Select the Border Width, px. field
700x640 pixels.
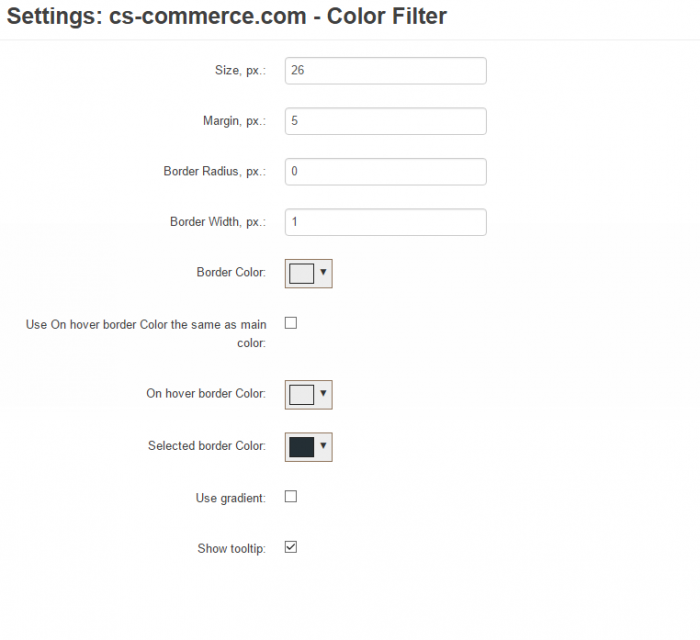pyautogui.click(x=386, y=222)
